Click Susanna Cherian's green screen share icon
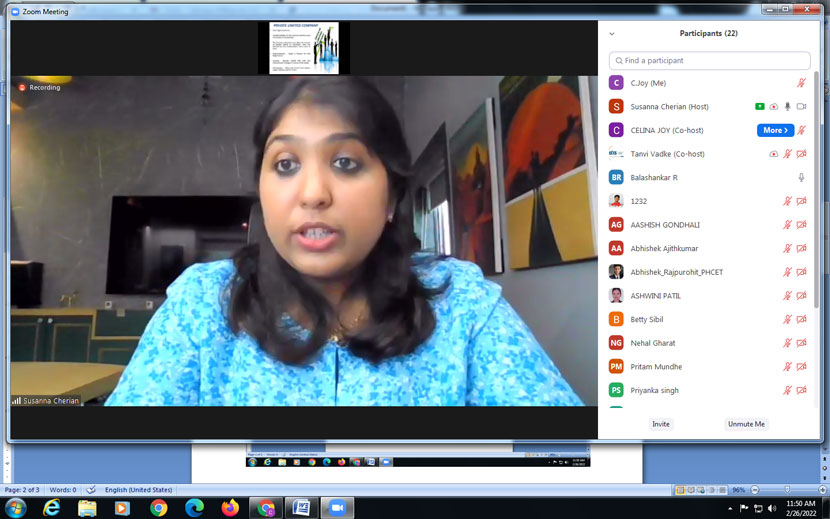This screenshot has height=519, width=830. (x=760, y=106)
